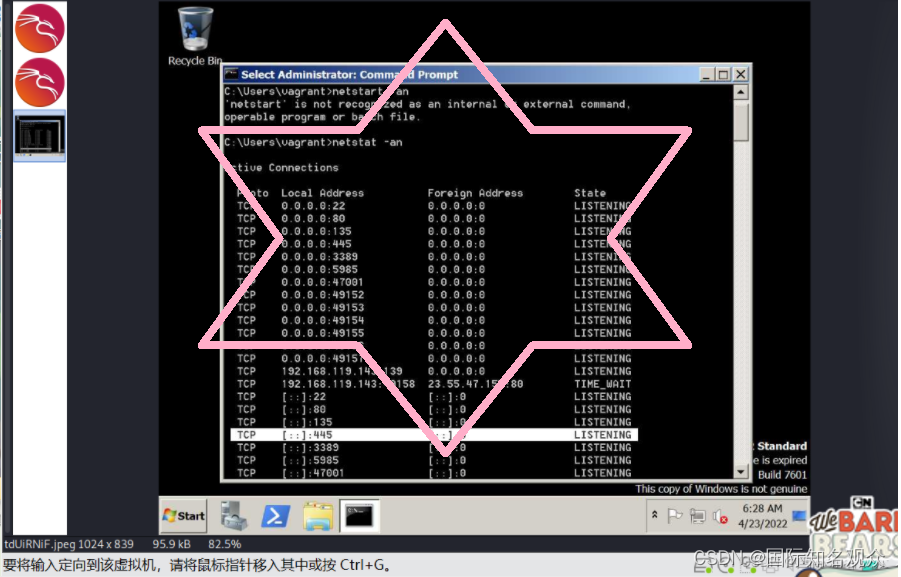Click local address 0.0.0.0:445
The image size is (901, 577).
316,244
